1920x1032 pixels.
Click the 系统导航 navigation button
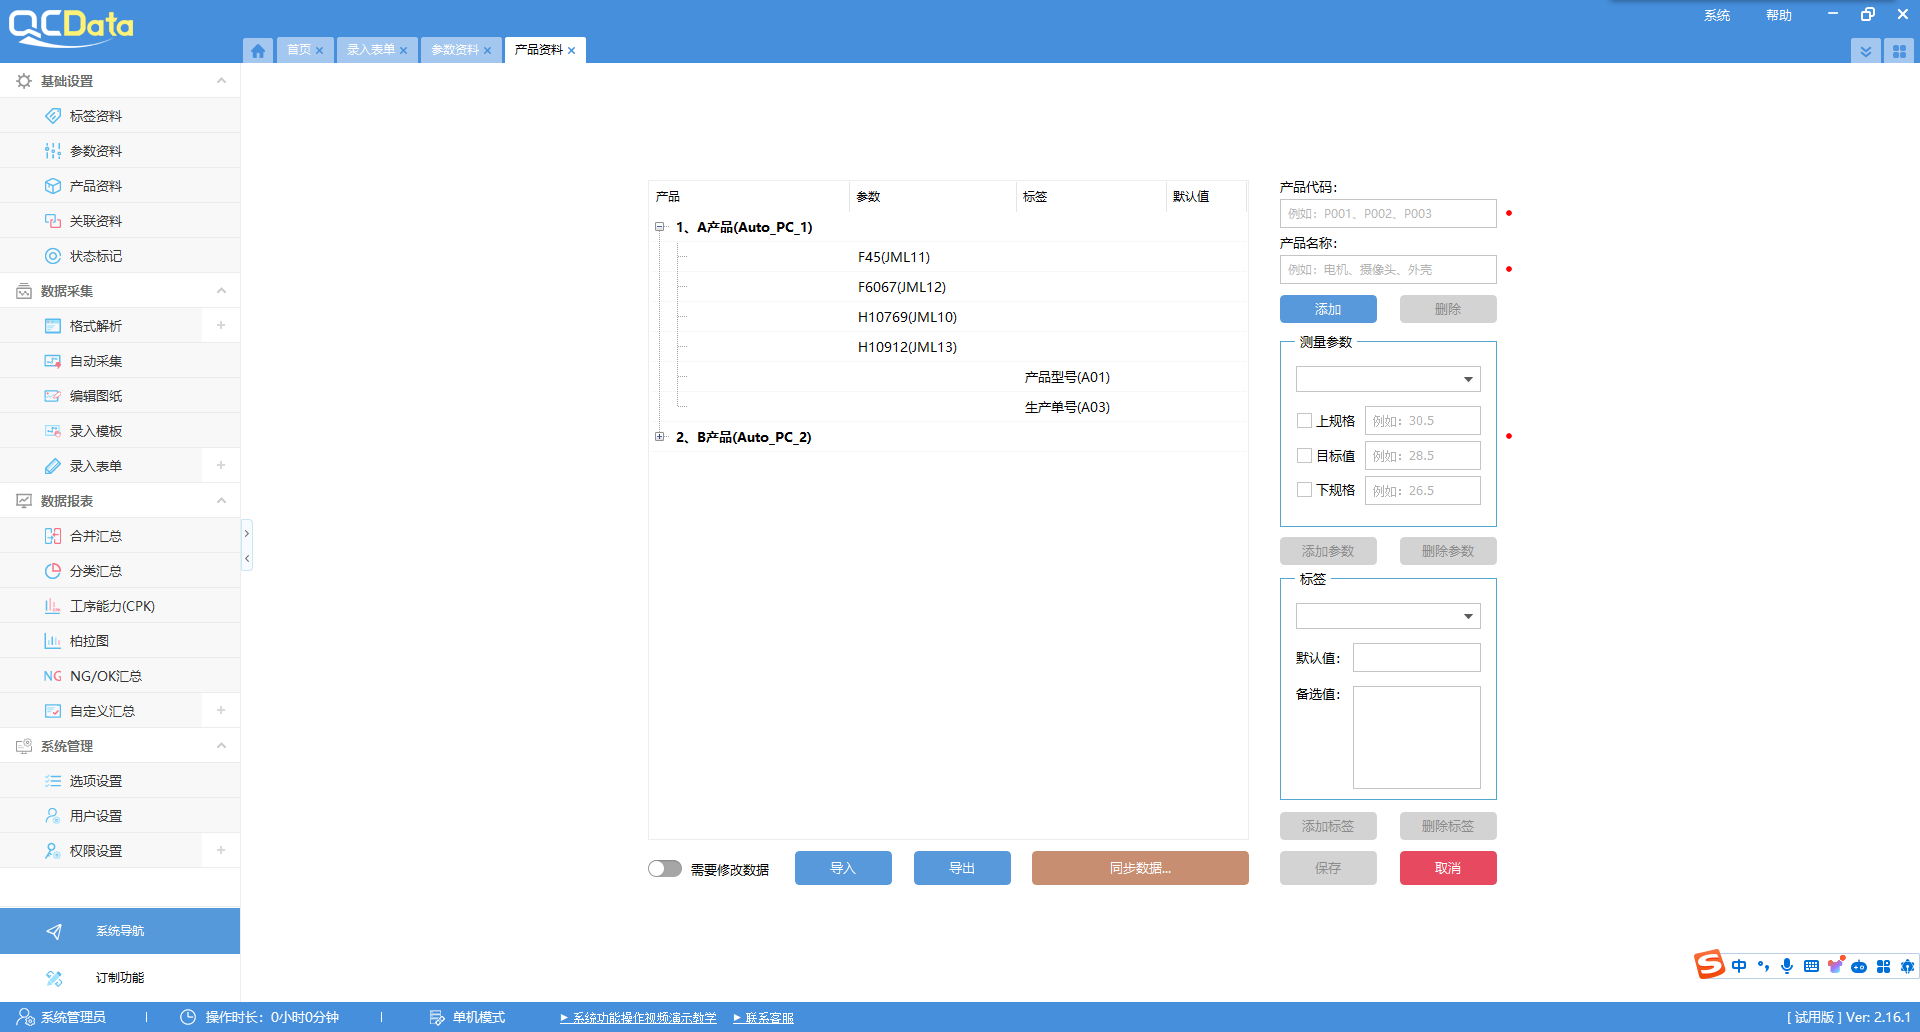120,931
